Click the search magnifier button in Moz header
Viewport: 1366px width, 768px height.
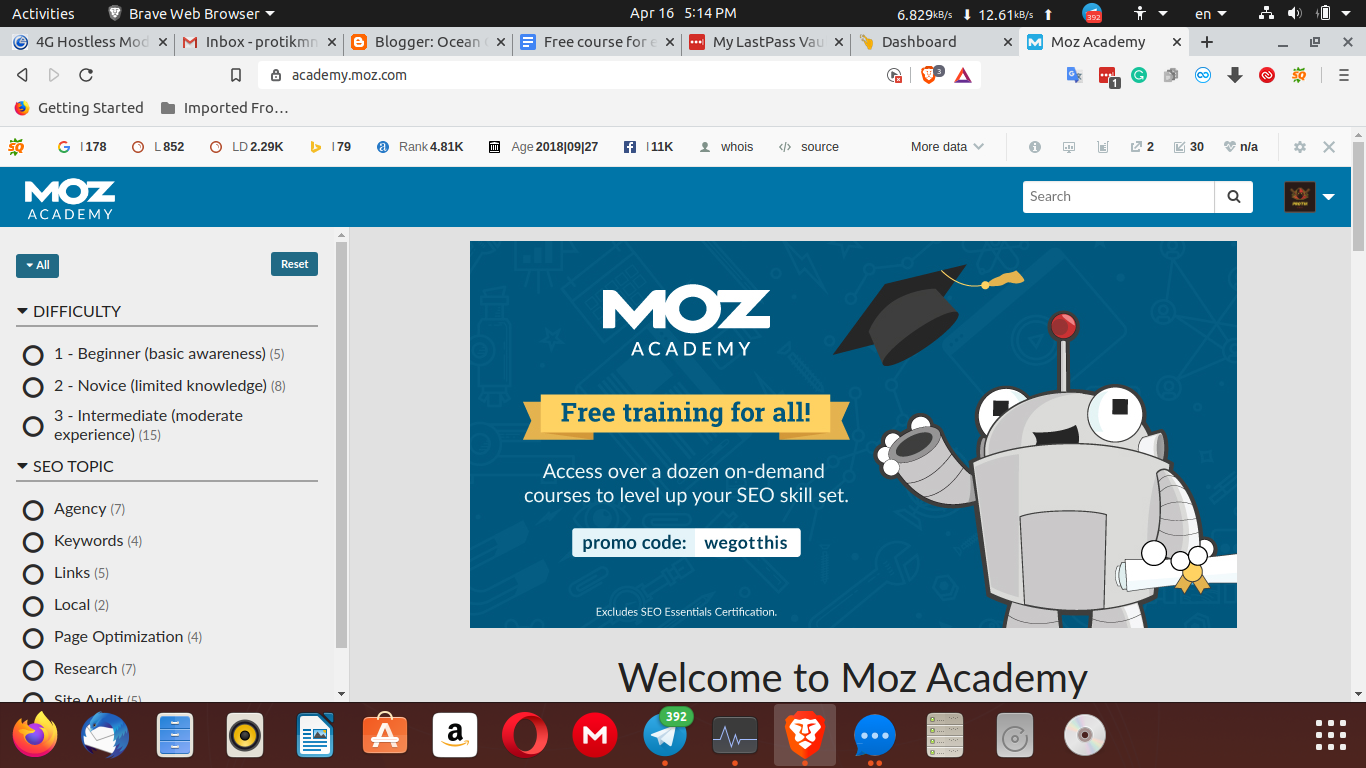coord(1233,197)
